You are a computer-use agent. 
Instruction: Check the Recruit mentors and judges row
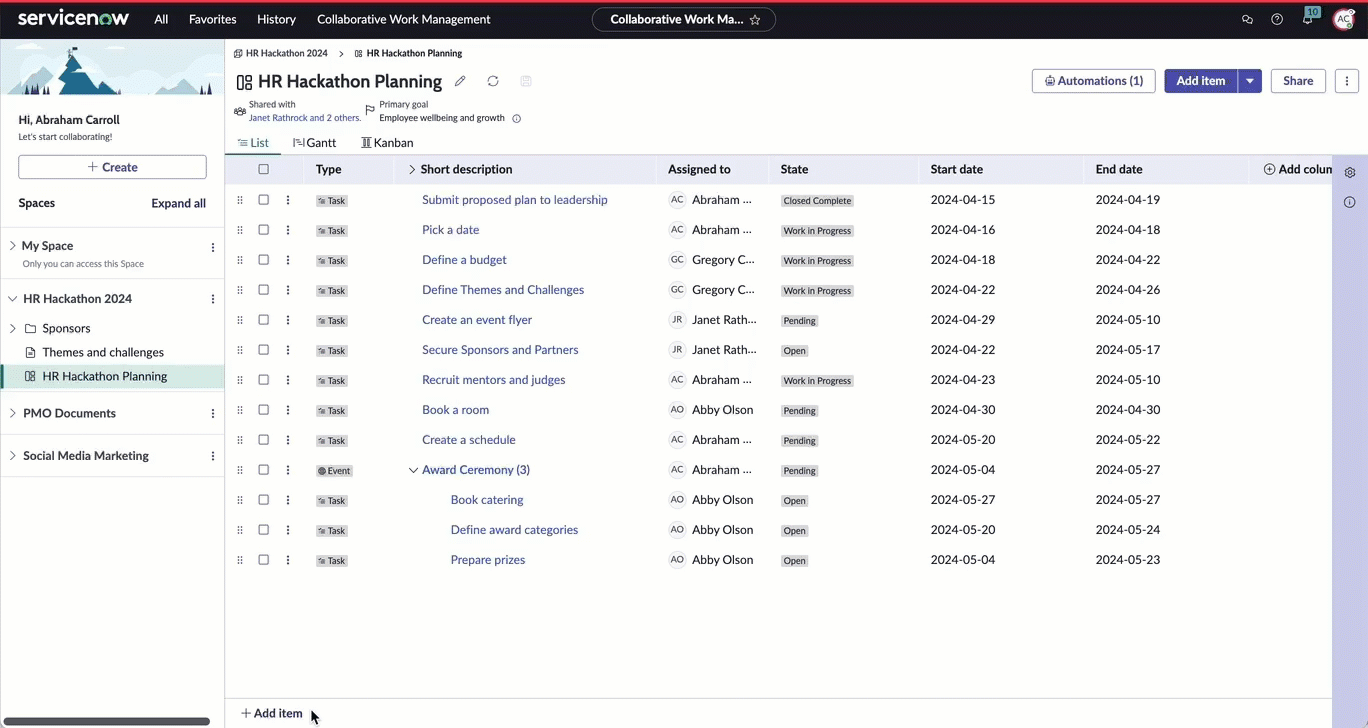pyautogui.click(x=264, y=380)
